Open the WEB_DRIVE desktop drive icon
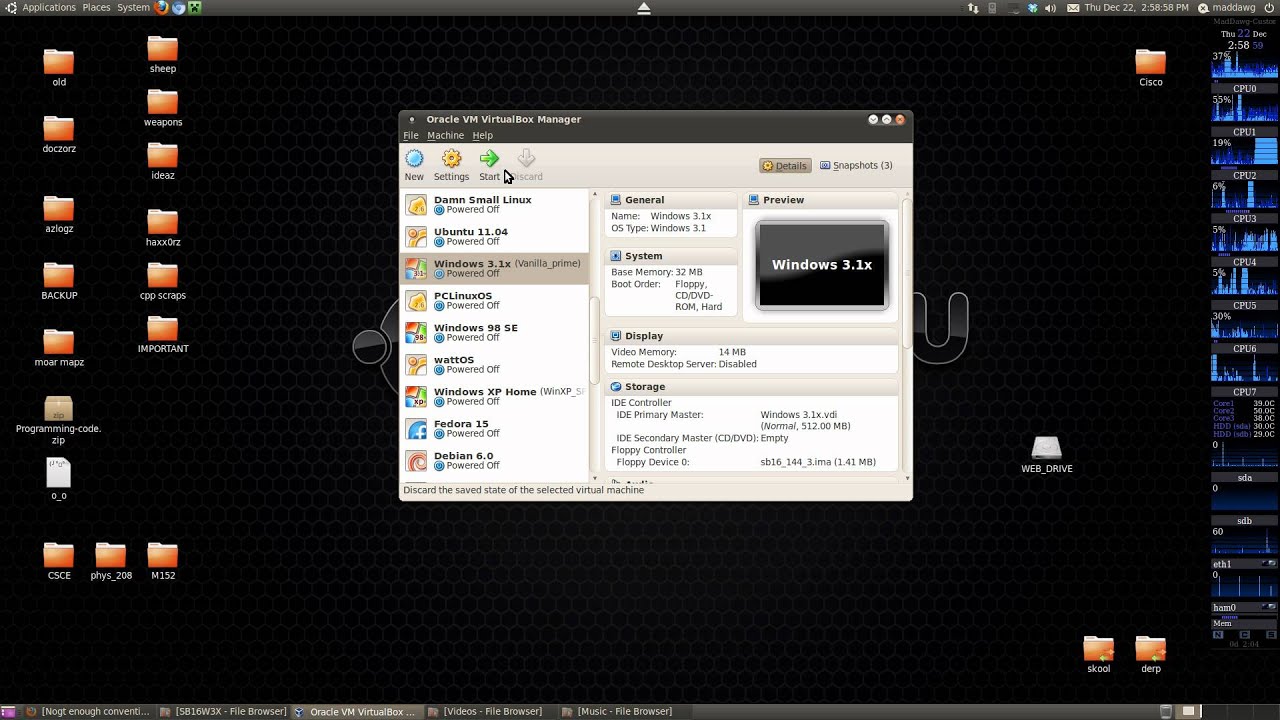This screenshot has height=720, width=1280. pos(1046,447)
